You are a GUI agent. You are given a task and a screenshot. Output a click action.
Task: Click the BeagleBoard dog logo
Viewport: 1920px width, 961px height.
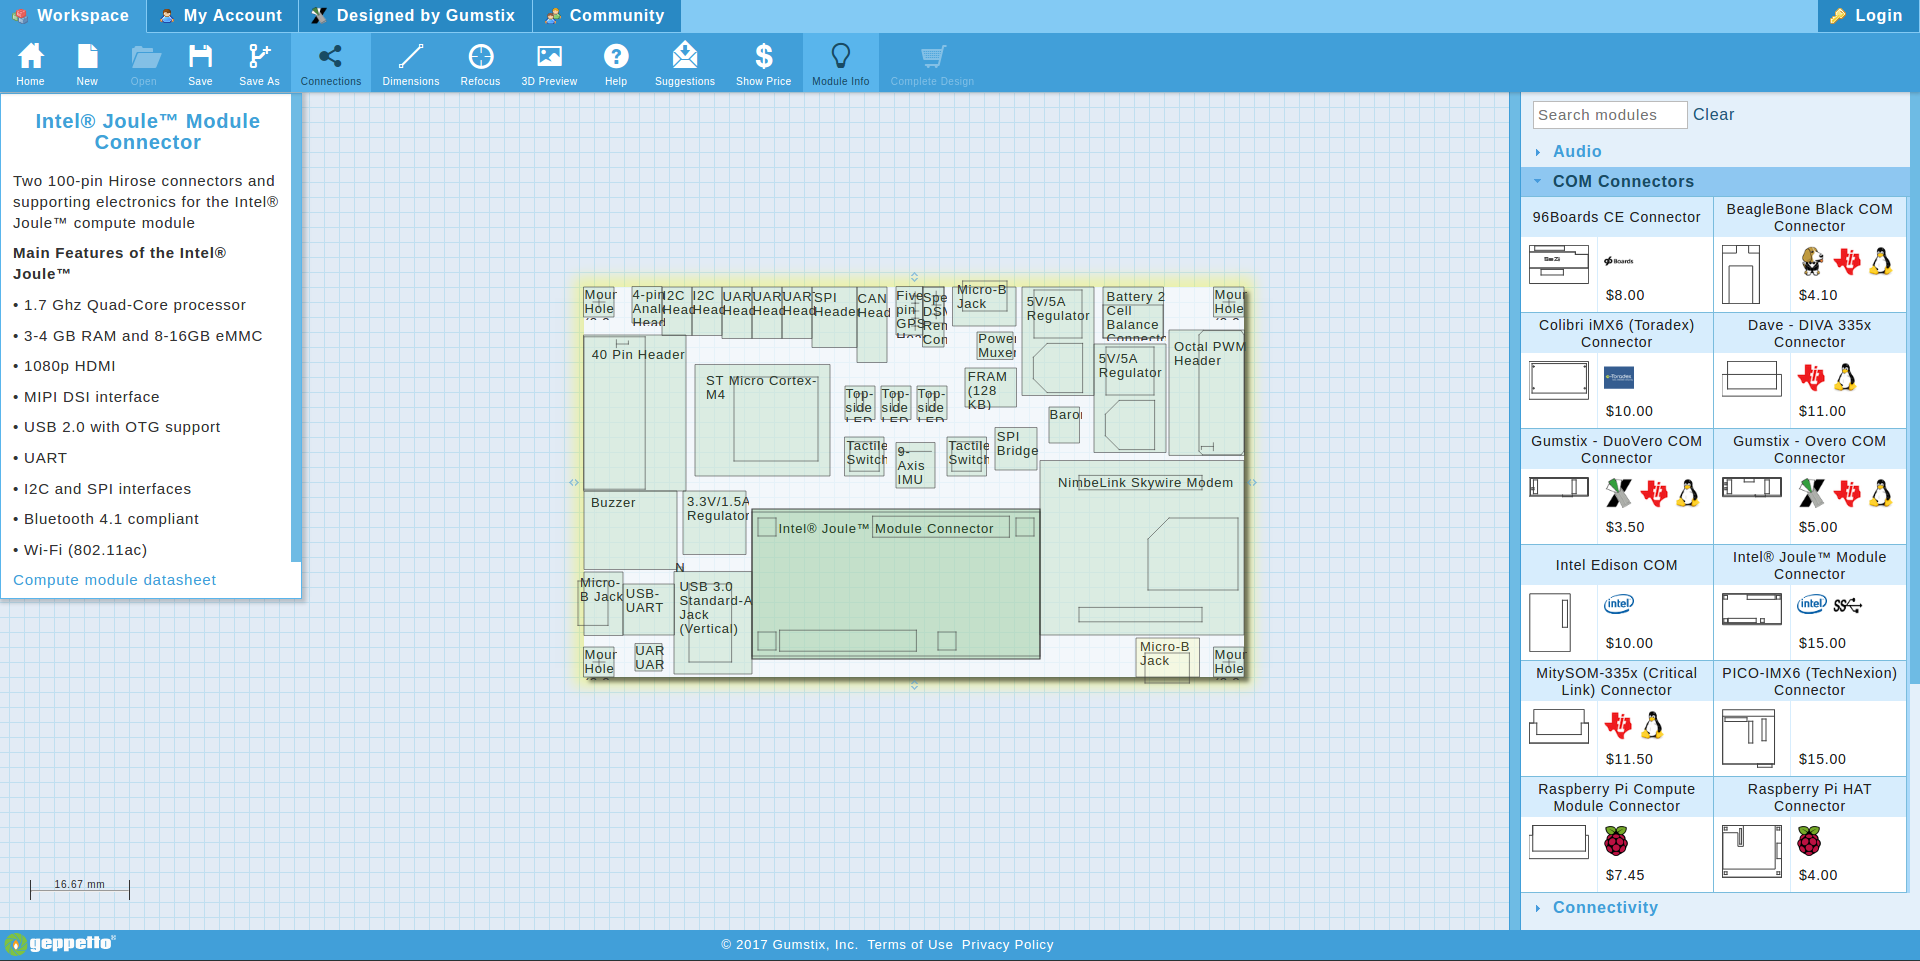pos(1812,262)
